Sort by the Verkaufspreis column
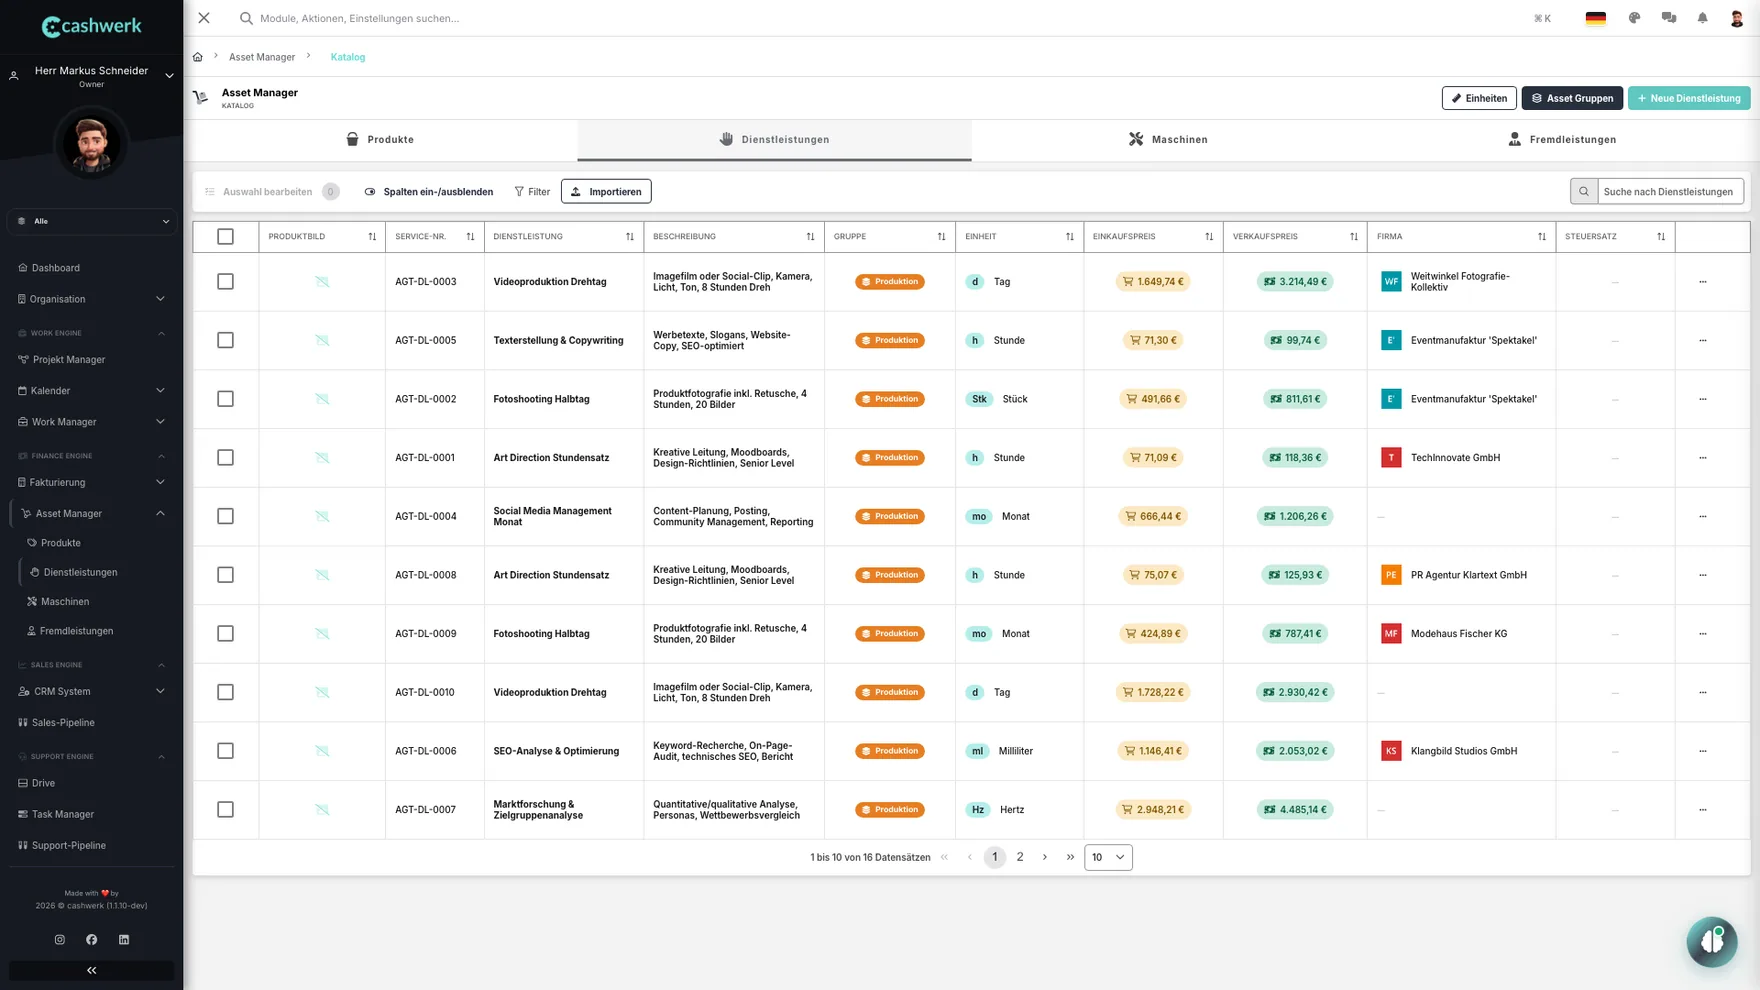Screen dimensions: 1760x990 [x=1354, y=237]
